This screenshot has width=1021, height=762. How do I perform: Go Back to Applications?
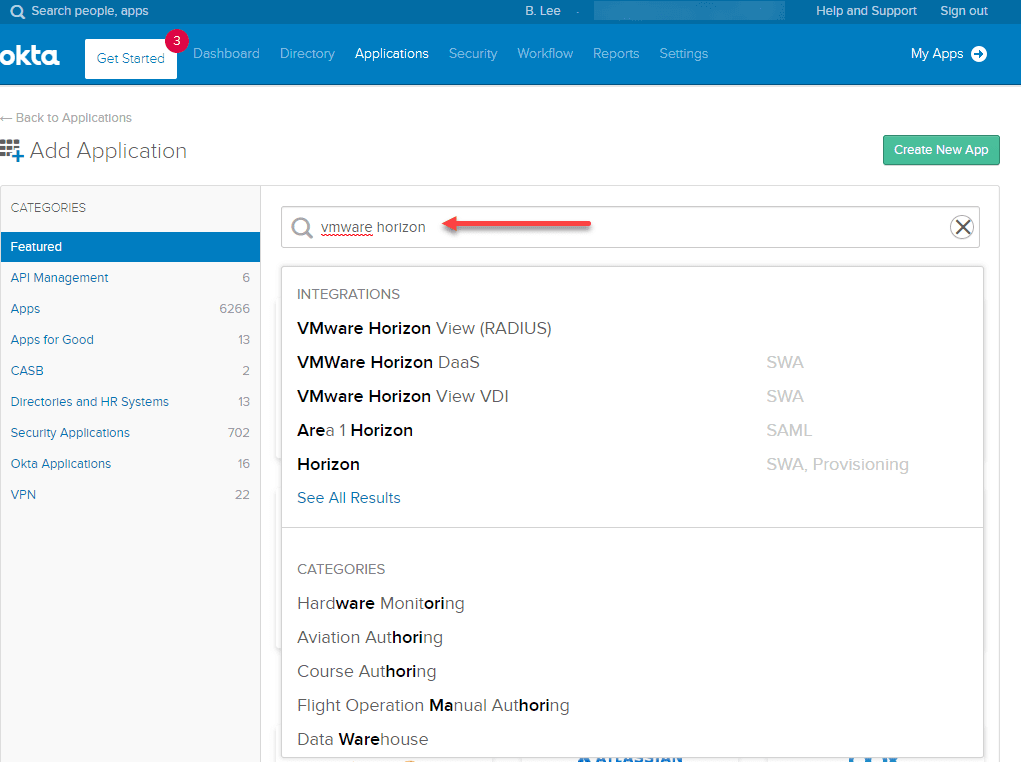(x=66, y=118)
